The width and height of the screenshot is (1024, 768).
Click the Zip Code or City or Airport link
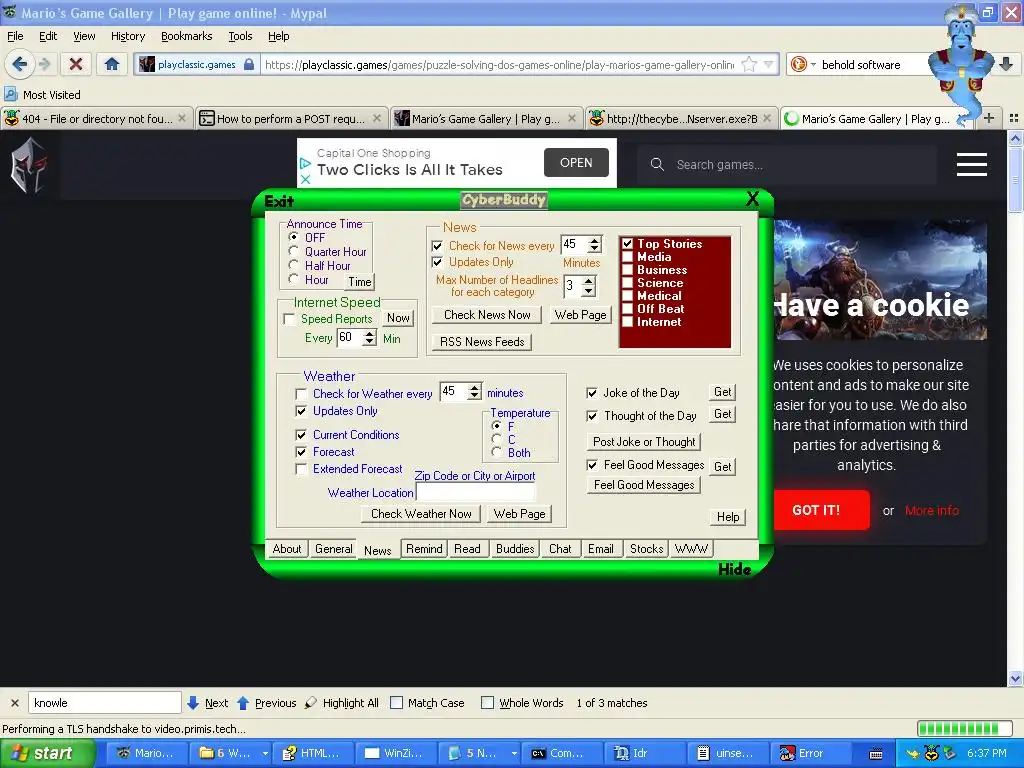click(475, 476)
